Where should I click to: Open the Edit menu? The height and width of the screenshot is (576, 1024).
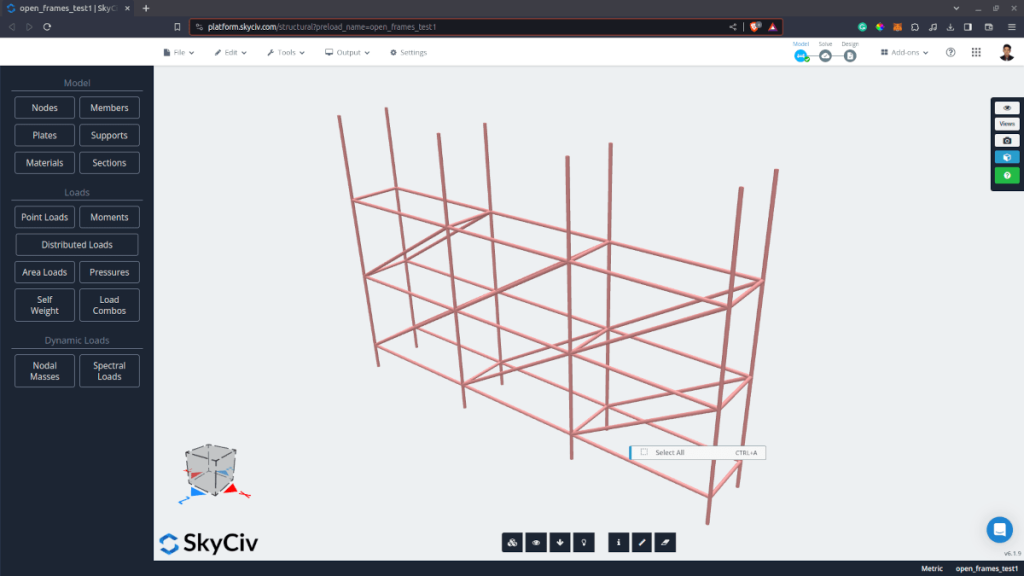click(231, 52)
